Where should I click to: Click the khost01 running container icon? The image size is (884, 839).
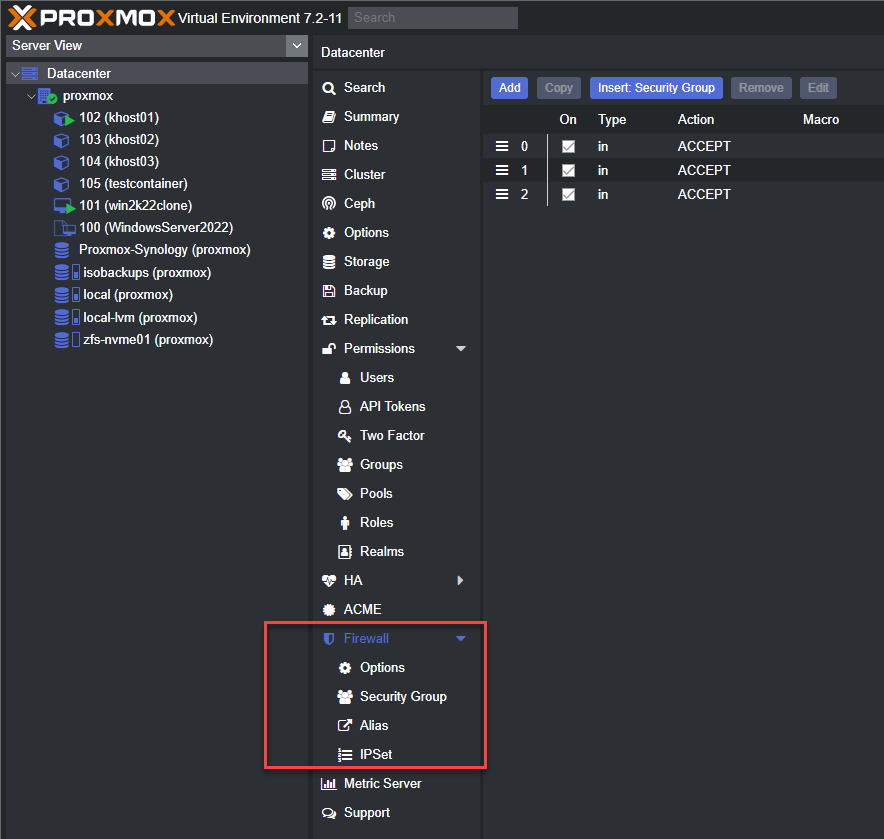pyautogui.click(x=63, y=118)
